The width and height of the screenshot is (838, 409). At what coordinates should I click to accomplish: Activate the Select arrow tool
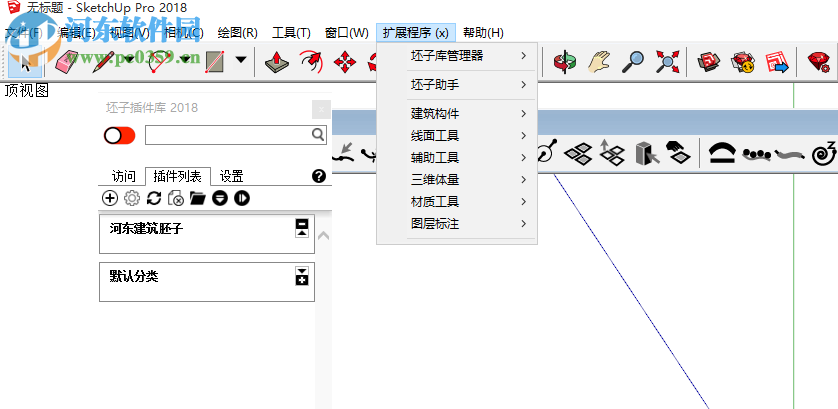26,63
